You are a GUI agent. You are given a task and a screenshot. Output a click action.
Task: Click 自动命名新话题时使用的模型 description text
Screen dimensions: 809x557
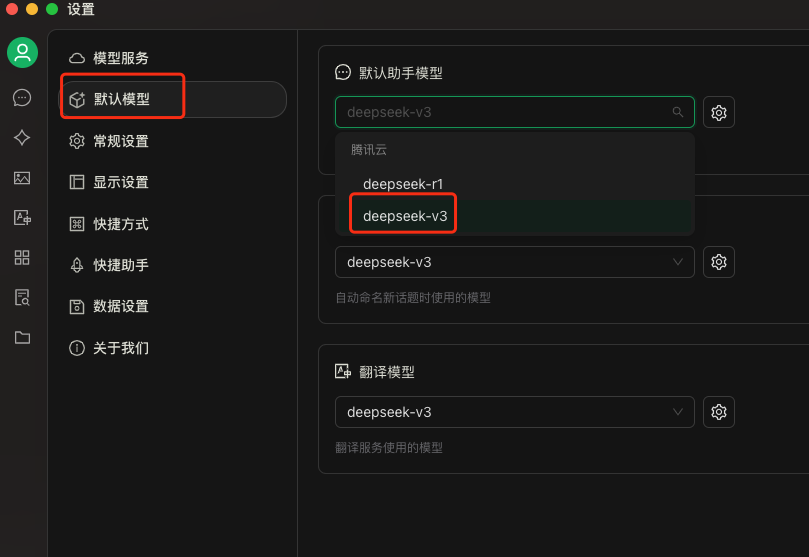pos(413,298)
